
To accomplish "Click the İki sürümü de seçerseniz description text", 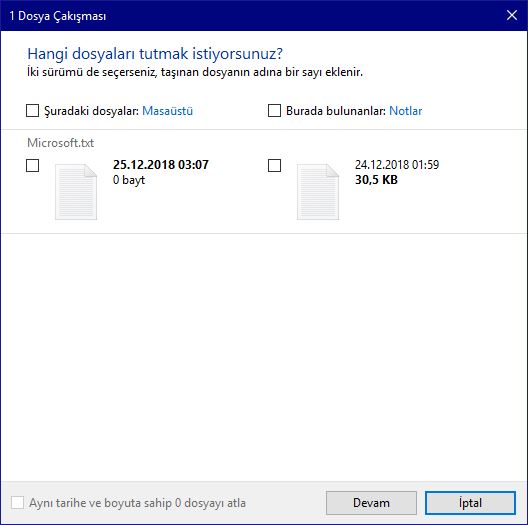I will [195, 72].
